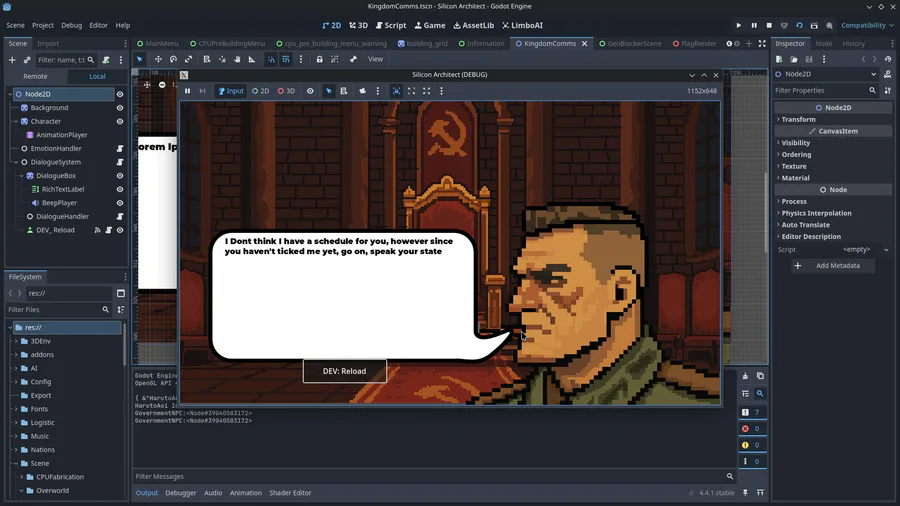This screenshot has height=506, width=900.
Task: Attach script icon in Scene dock
Action: tap(106, 60)
